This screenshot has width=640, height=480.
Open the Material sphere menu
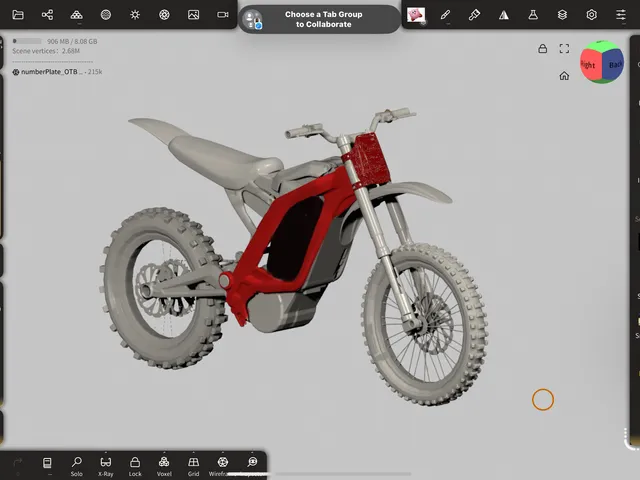coord(106,15)
